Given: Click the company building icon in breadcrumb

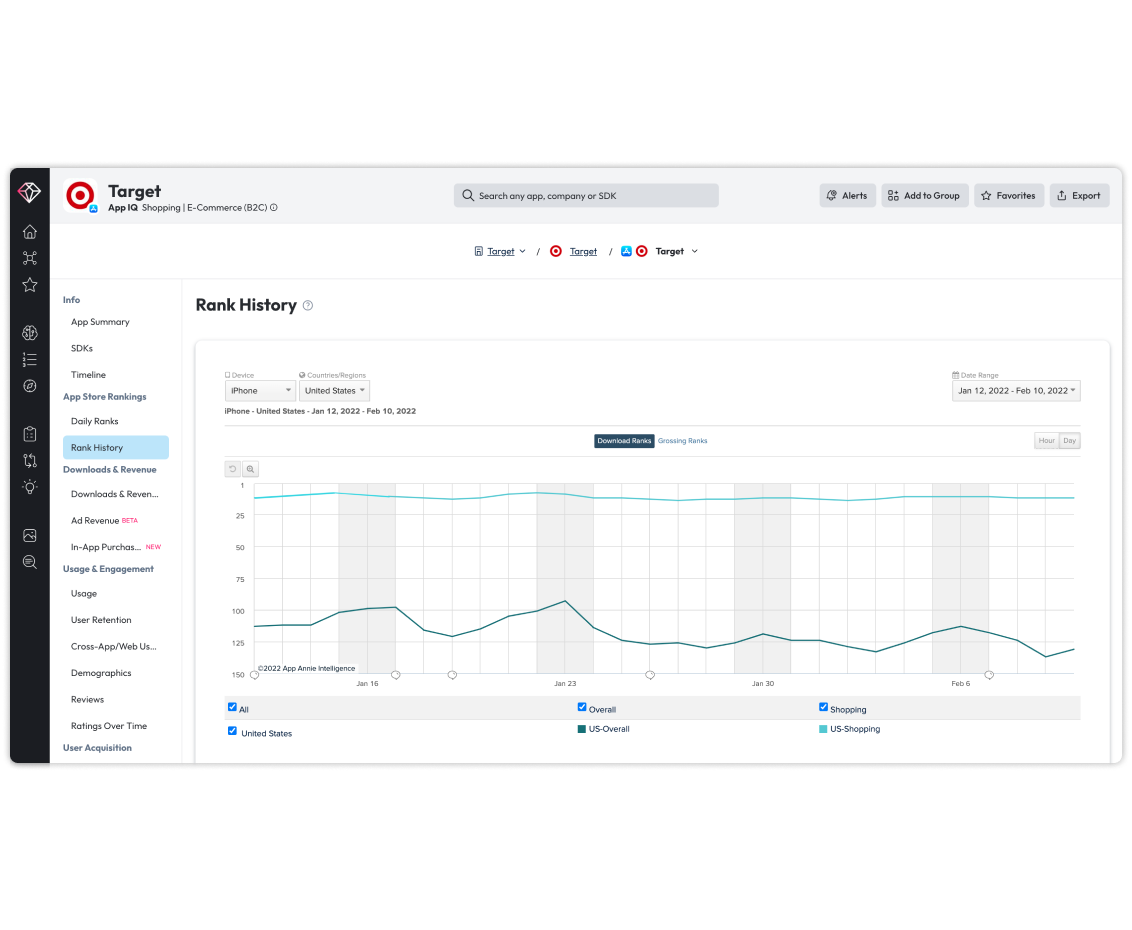Looking at the screenshot, I should (x=478, y=251).
